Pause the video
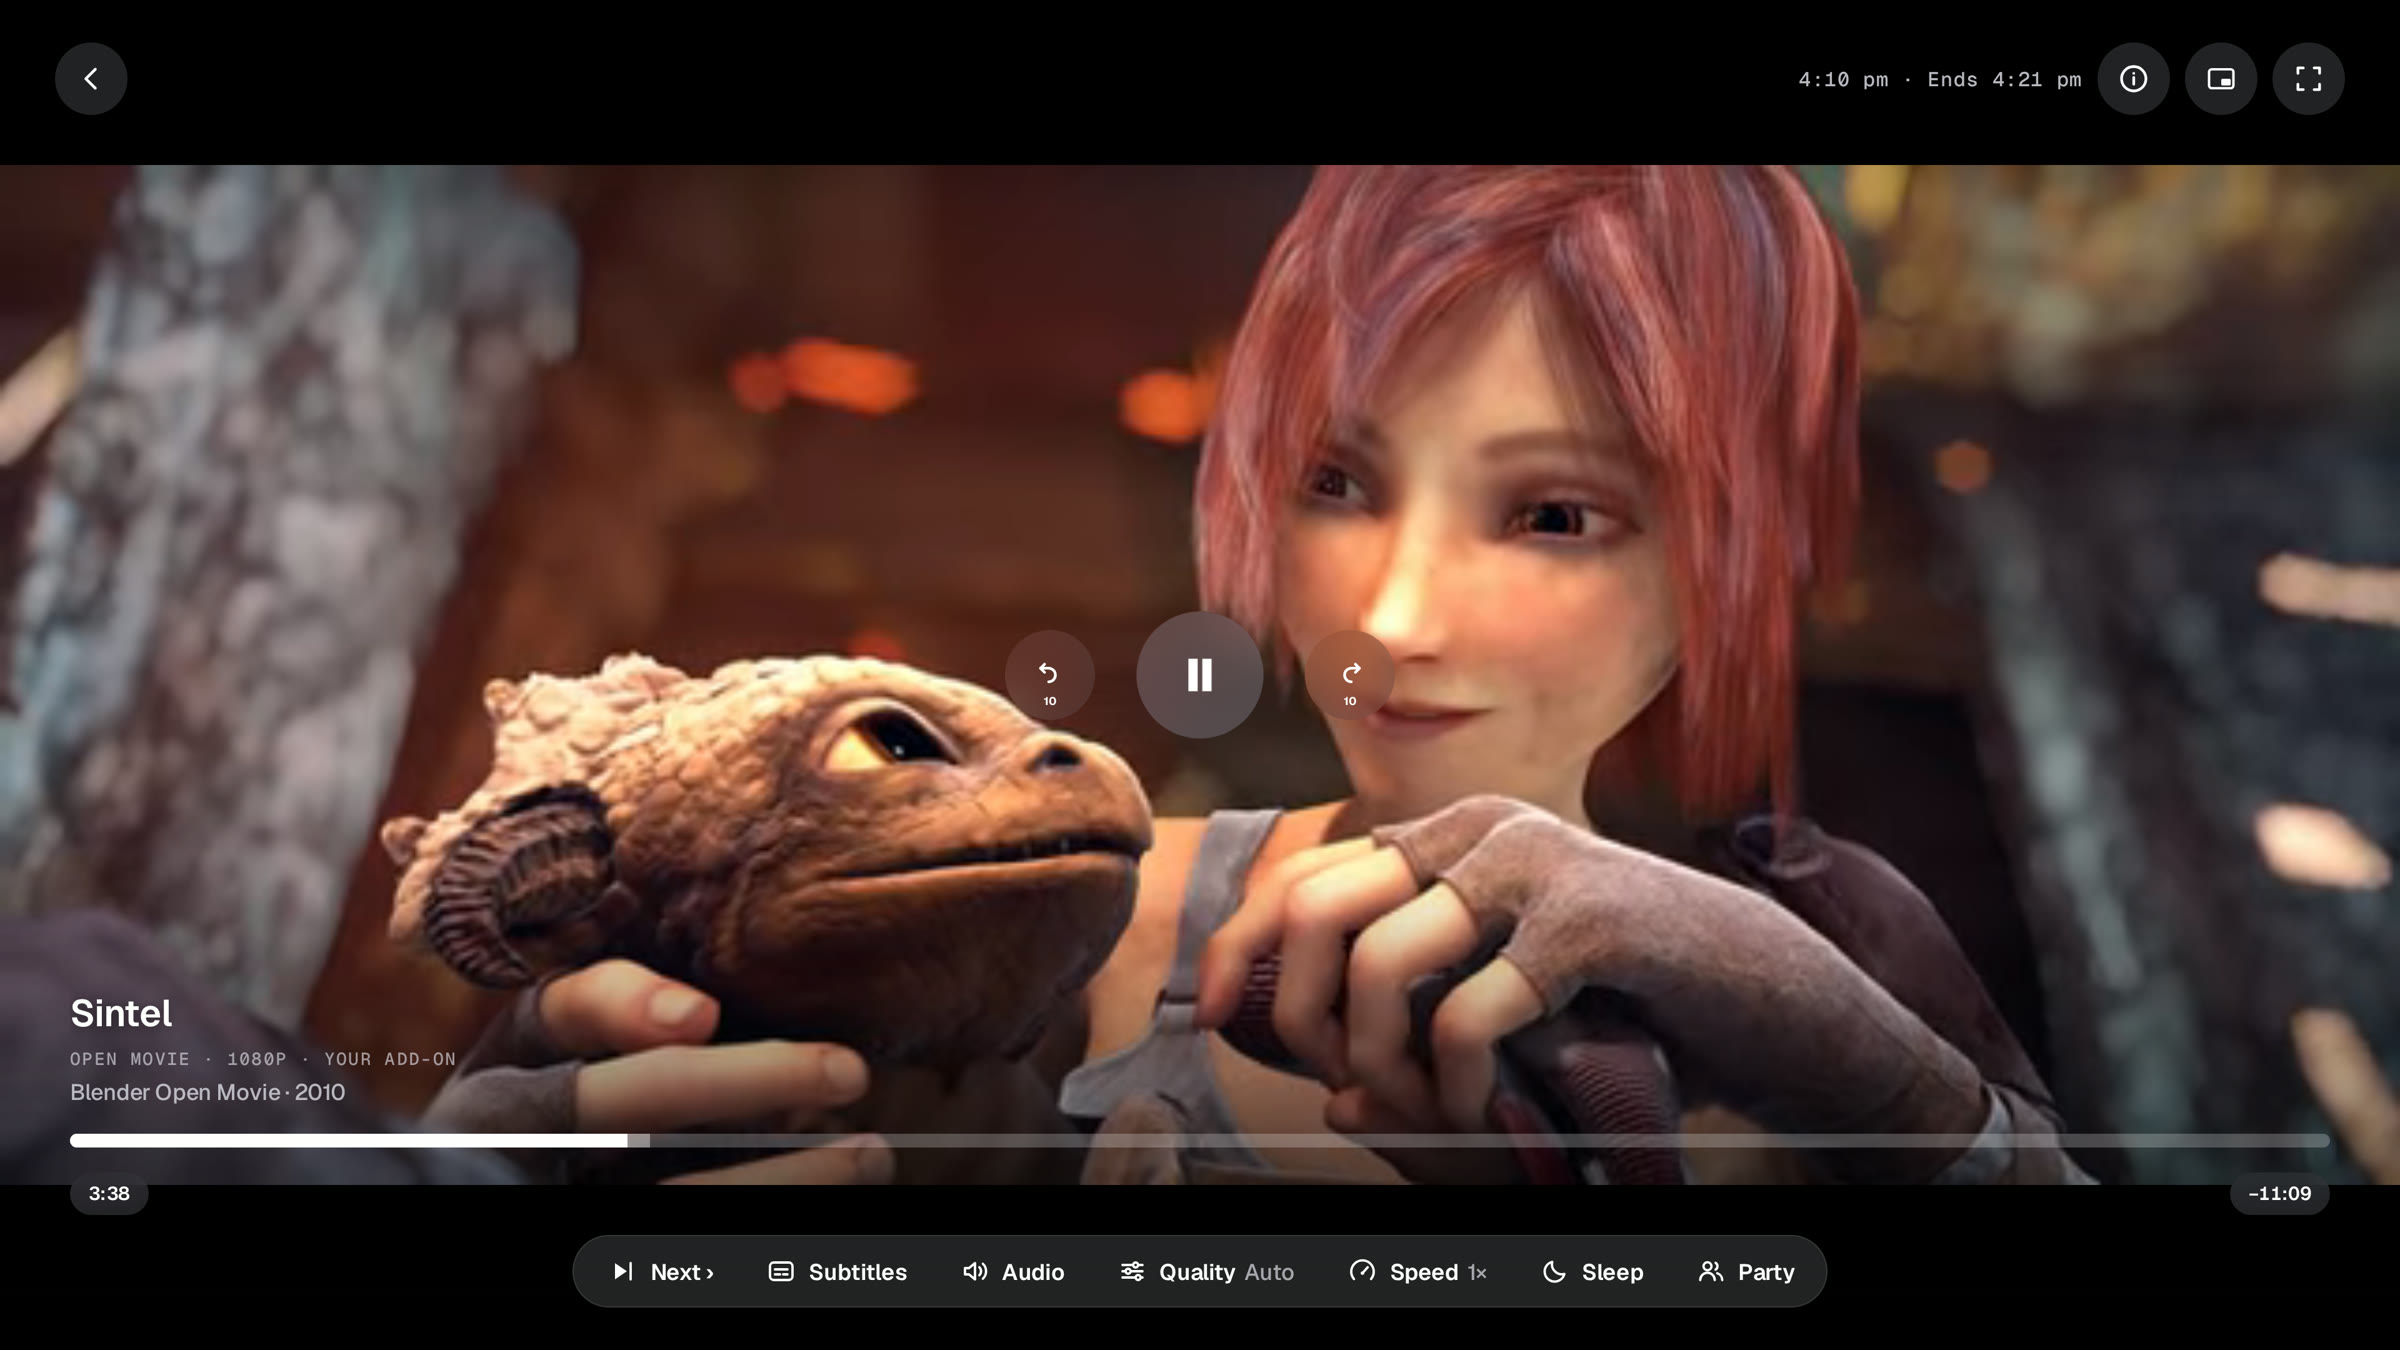 pyautogui.click(x=1199, y=675)
